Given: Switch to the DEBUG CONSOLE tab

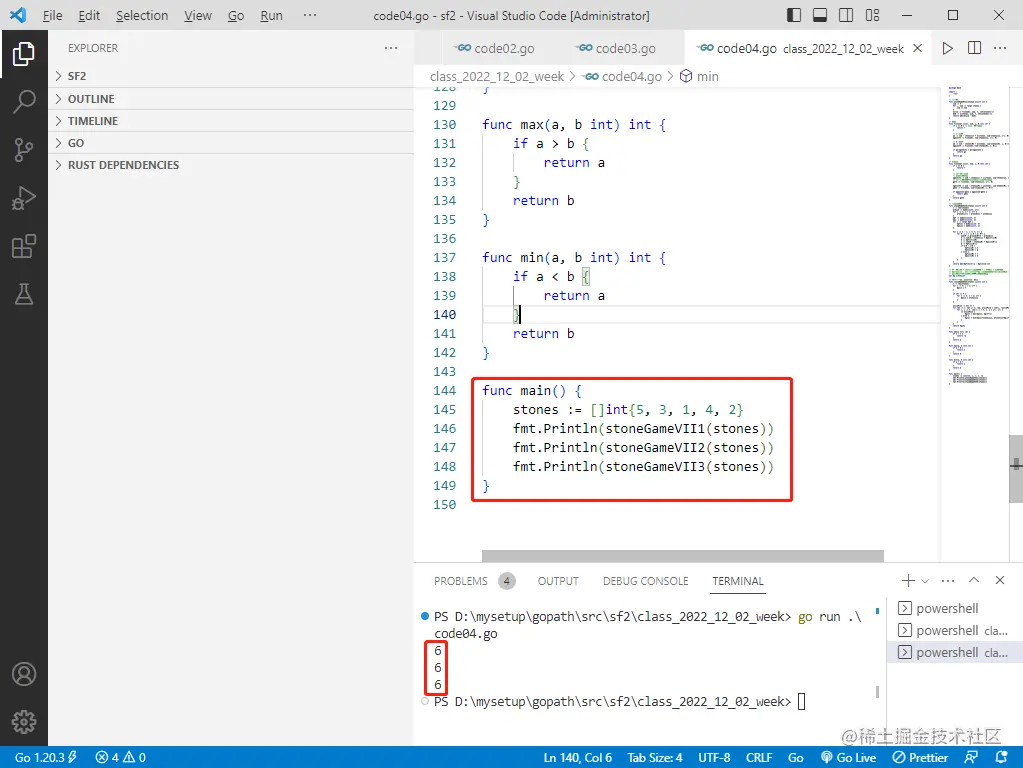Looking at the screenshot, I should pyautogui.click(x=645, y=581).
